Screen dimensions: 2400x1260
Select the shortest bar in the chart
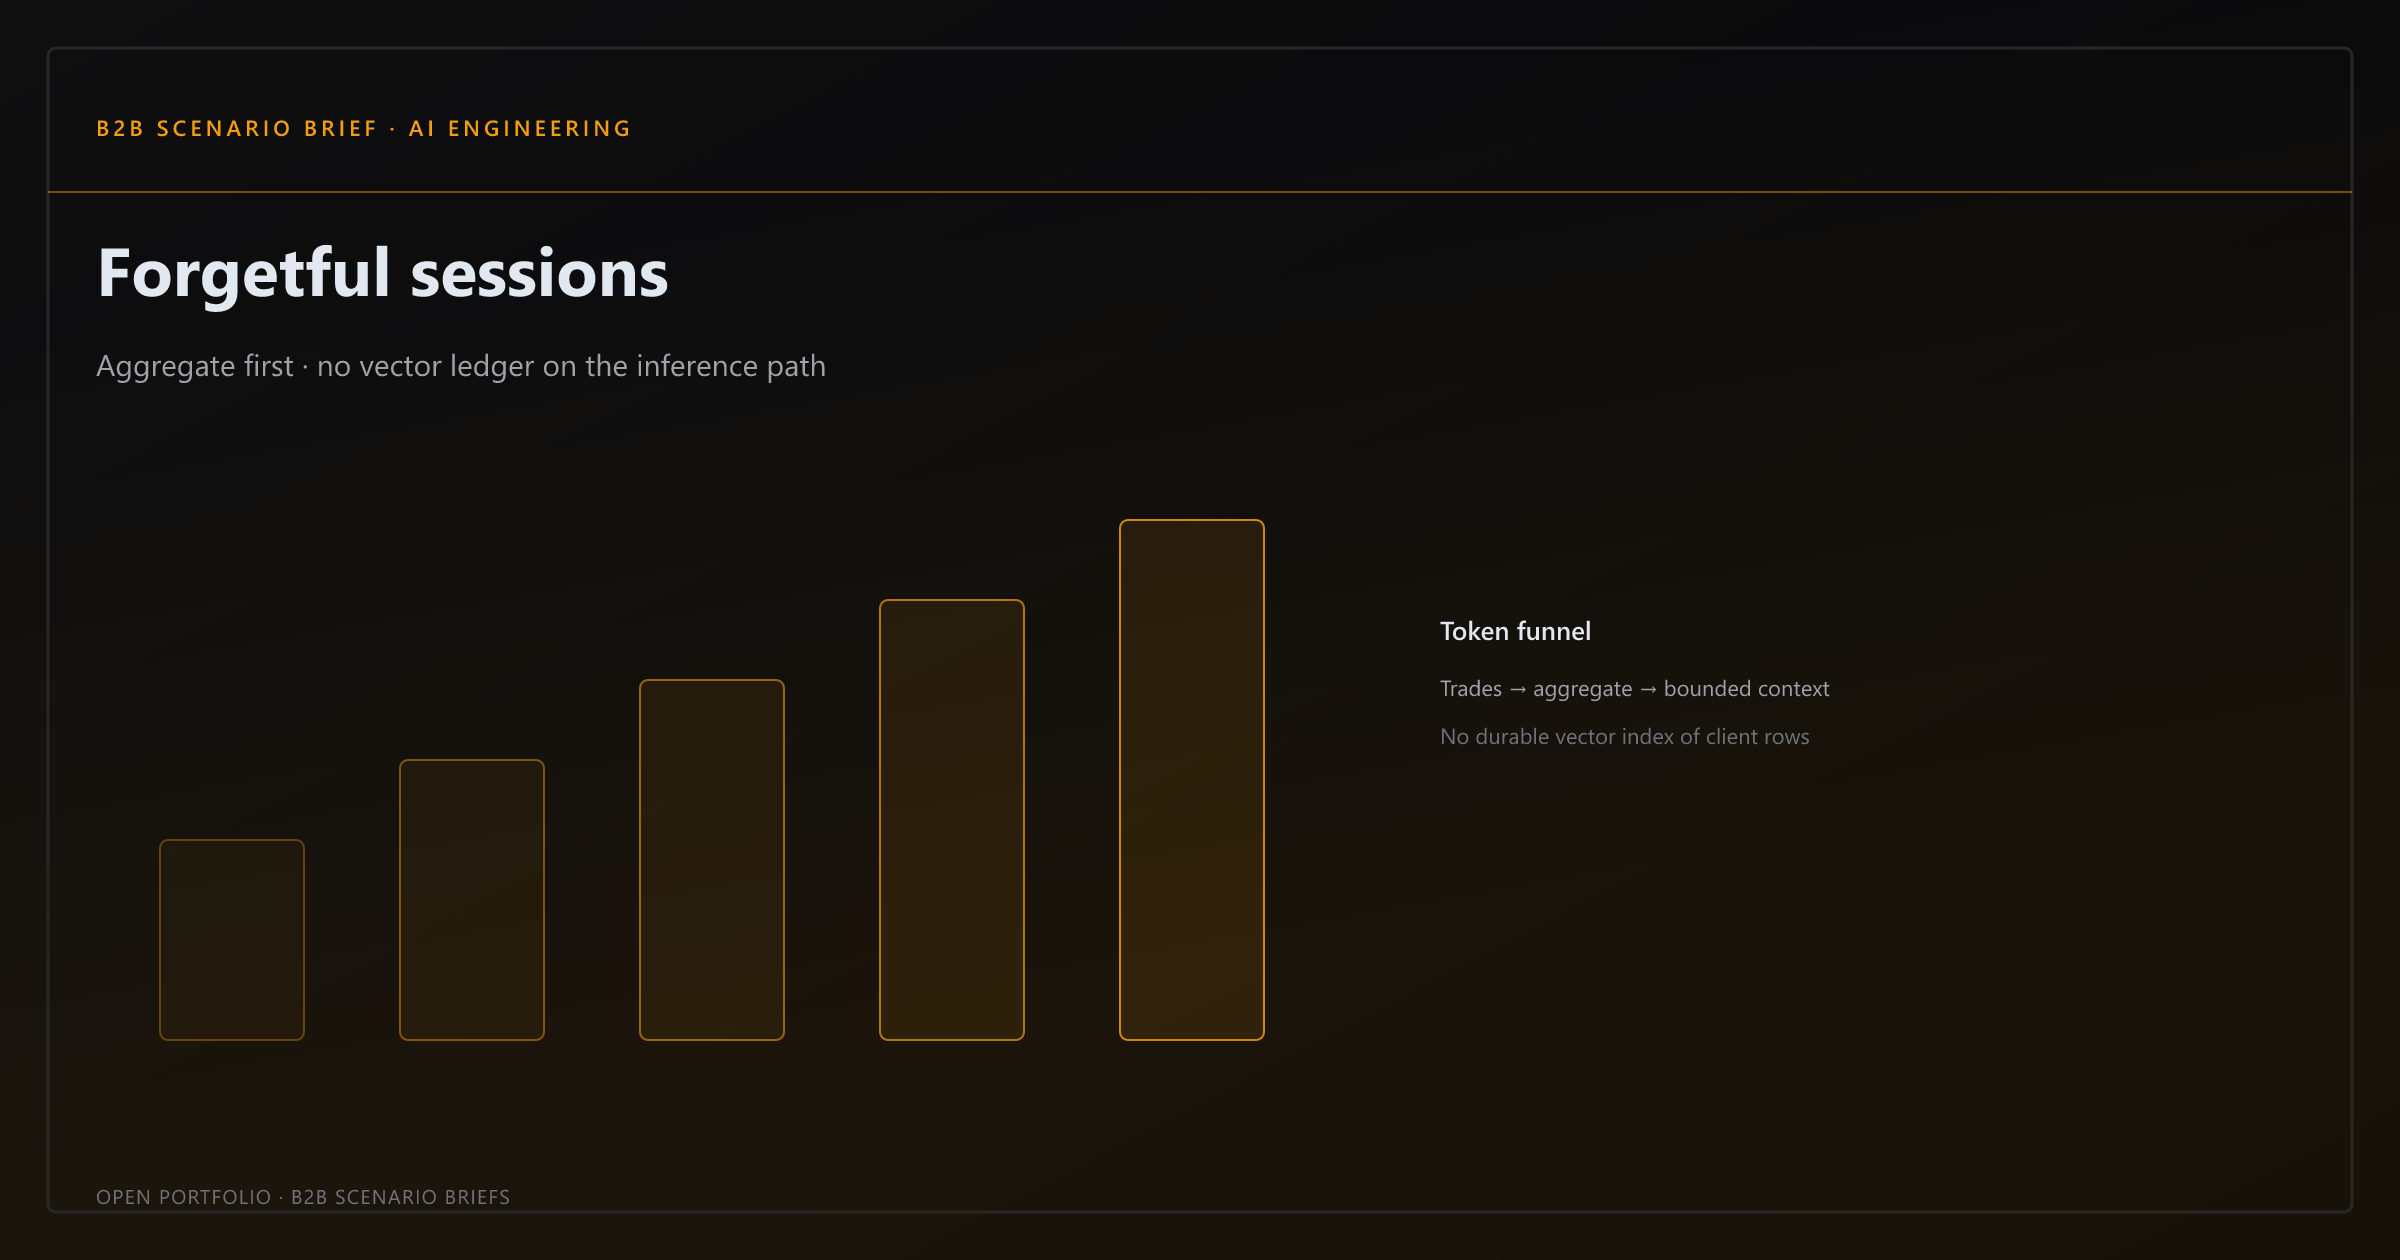pos(232,940)
